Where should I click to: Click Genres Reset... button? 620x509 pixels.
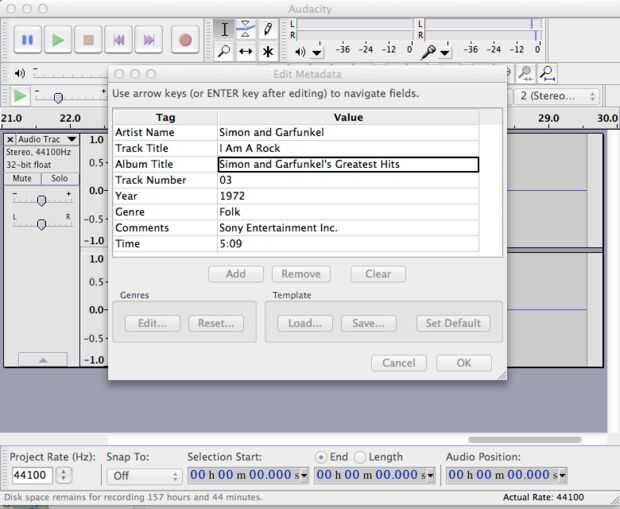click(216, 323)
